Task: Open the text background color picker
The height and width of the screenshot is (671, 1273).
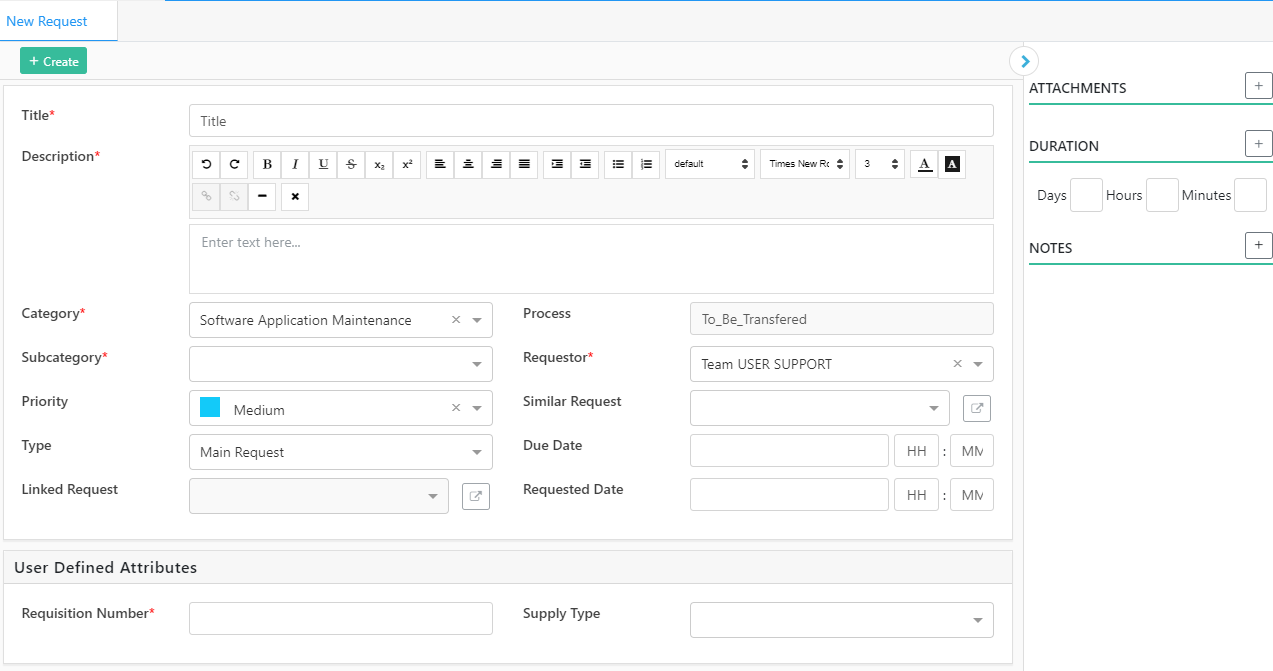Action: pos(952,164)
